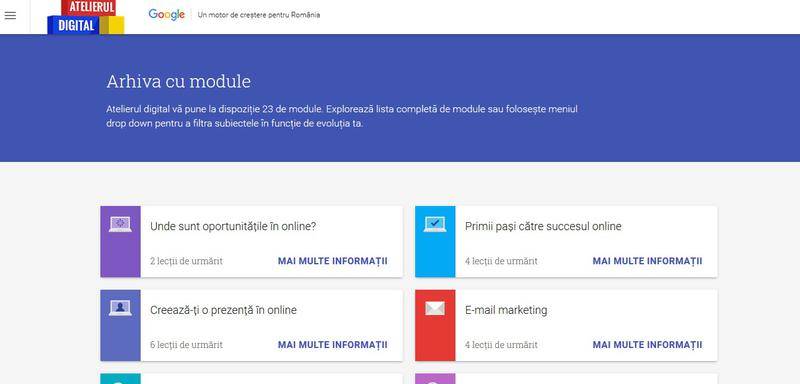Screen dimensions: 800x384
Task: Click tagline 'Un motor de creștere pentru România'
Action: (x=259, y=15)
